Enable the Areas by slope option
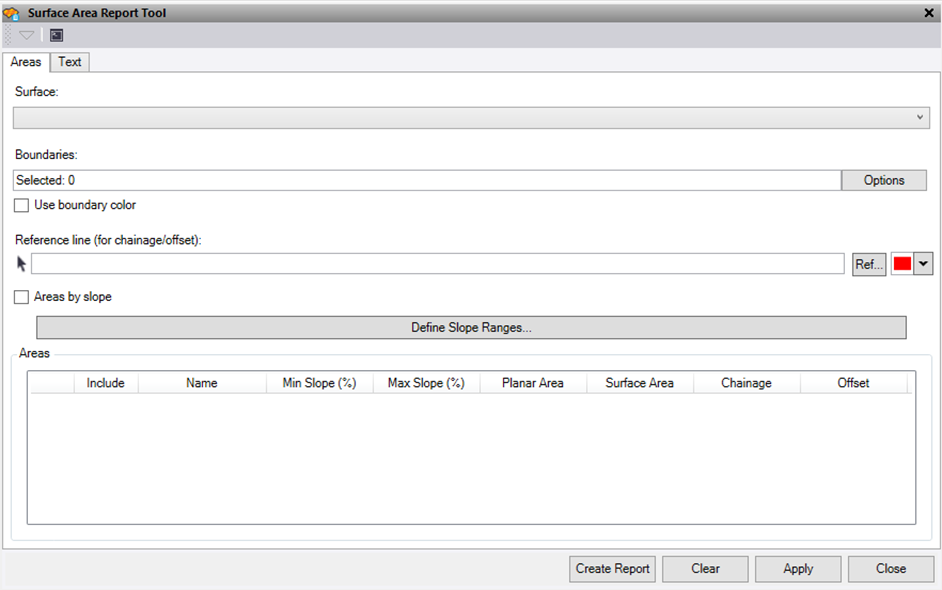This screenshot has width=942, height=590. coord(21,296)
